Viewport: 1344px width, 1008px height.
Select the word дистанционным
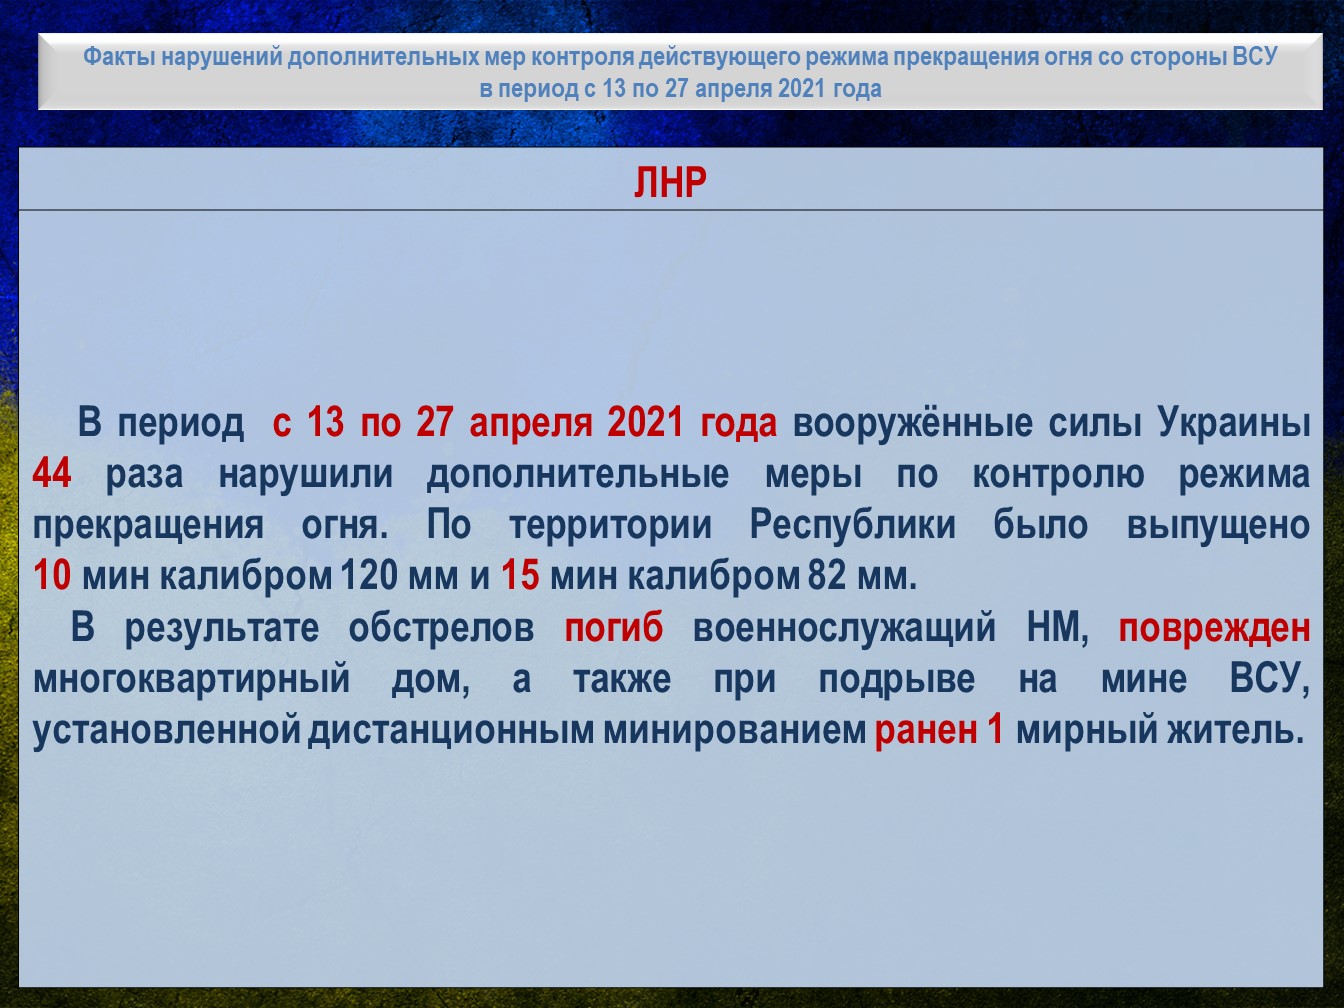[x=450, y=731]
